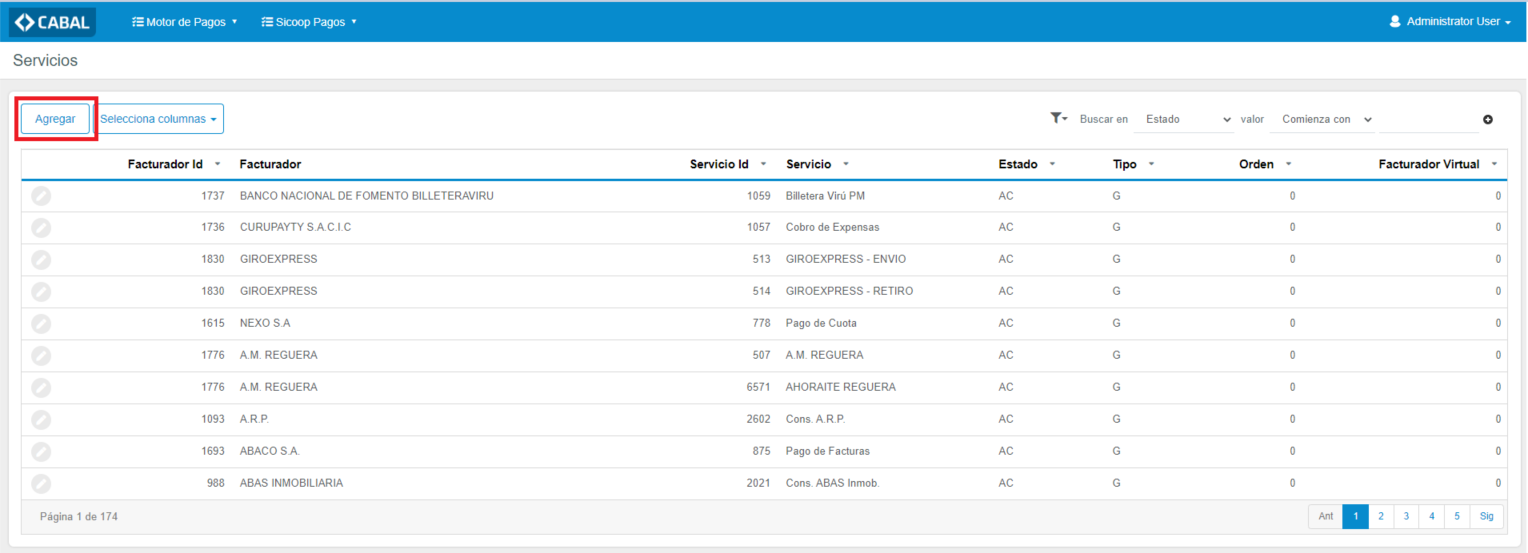Go to page 2
Image resolution: width=1528 pixels, height=553 pixels.
(x=1380, y=516)
